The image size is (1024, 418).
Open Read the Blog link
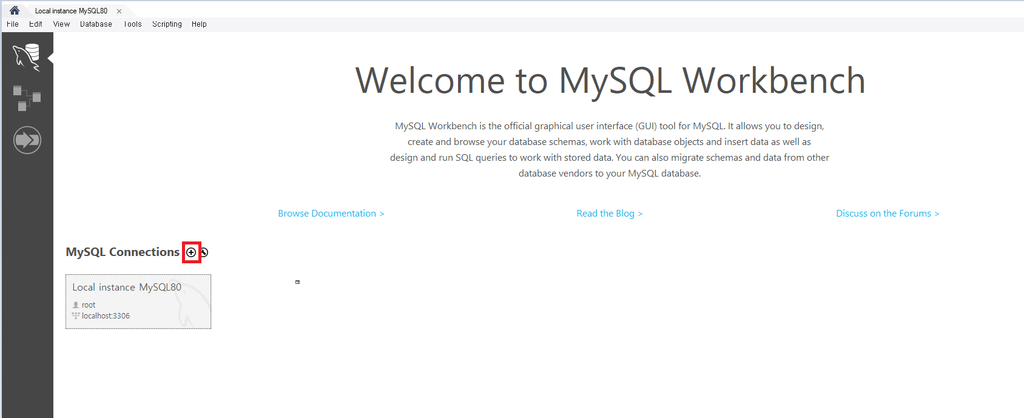(x=609, y=214)
